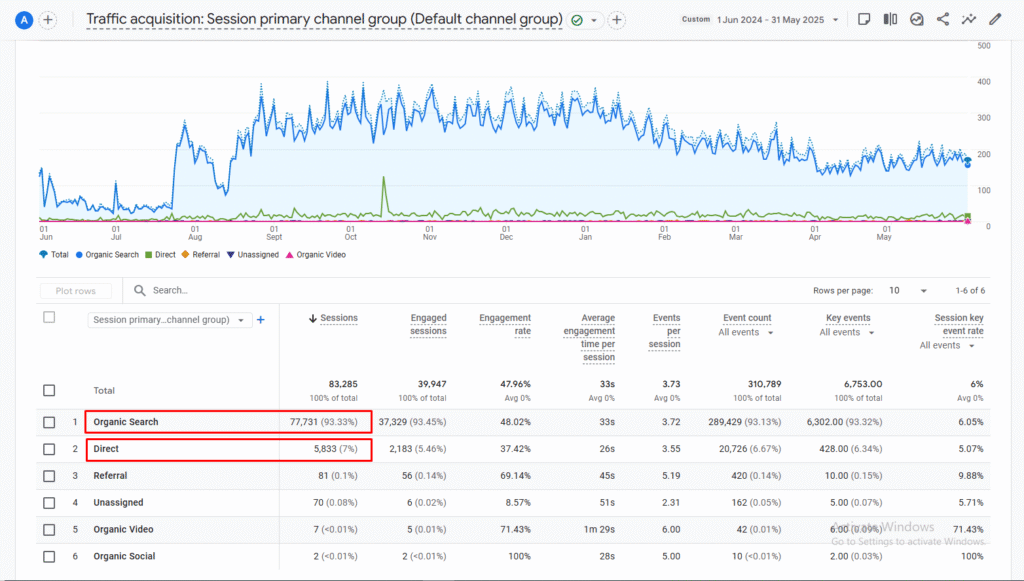
Task: Add a secondary dimension with the blue plus
Action: pyautogui.click(x=261, y=320)
